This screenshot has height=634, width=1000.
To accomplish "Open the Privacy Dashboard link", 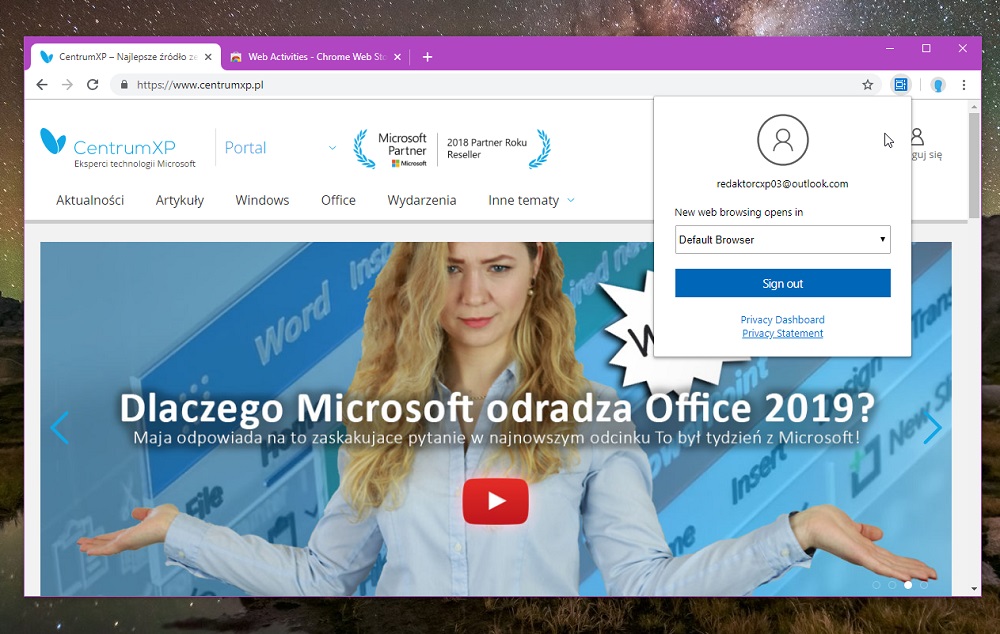I will (x=783, y=320).
